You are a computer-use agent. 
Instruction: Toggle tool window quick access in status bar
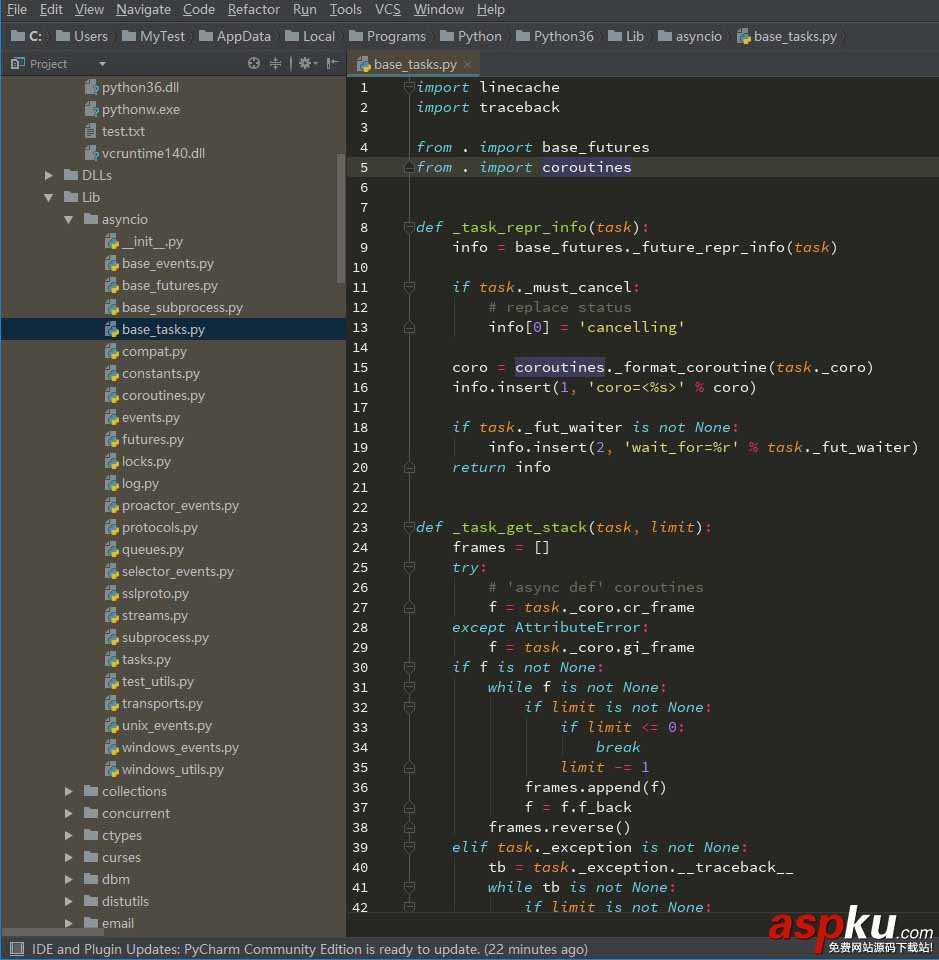17,949
